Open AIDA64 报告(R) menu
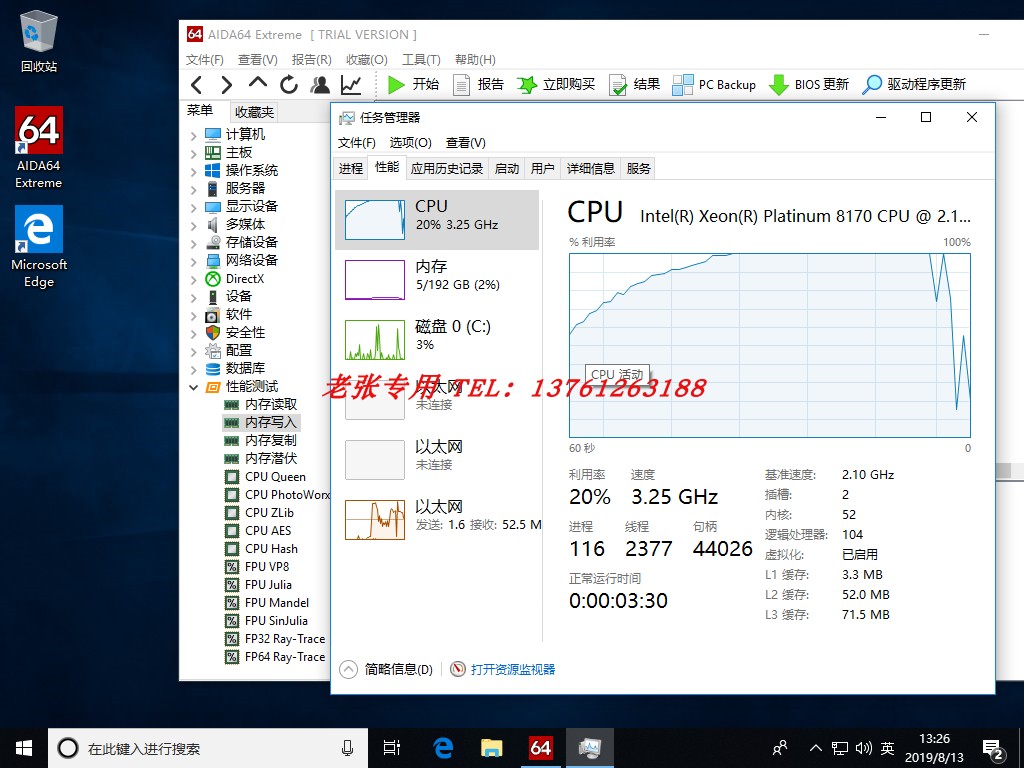This screenshot has height=768, width=1024. (312, 59)
